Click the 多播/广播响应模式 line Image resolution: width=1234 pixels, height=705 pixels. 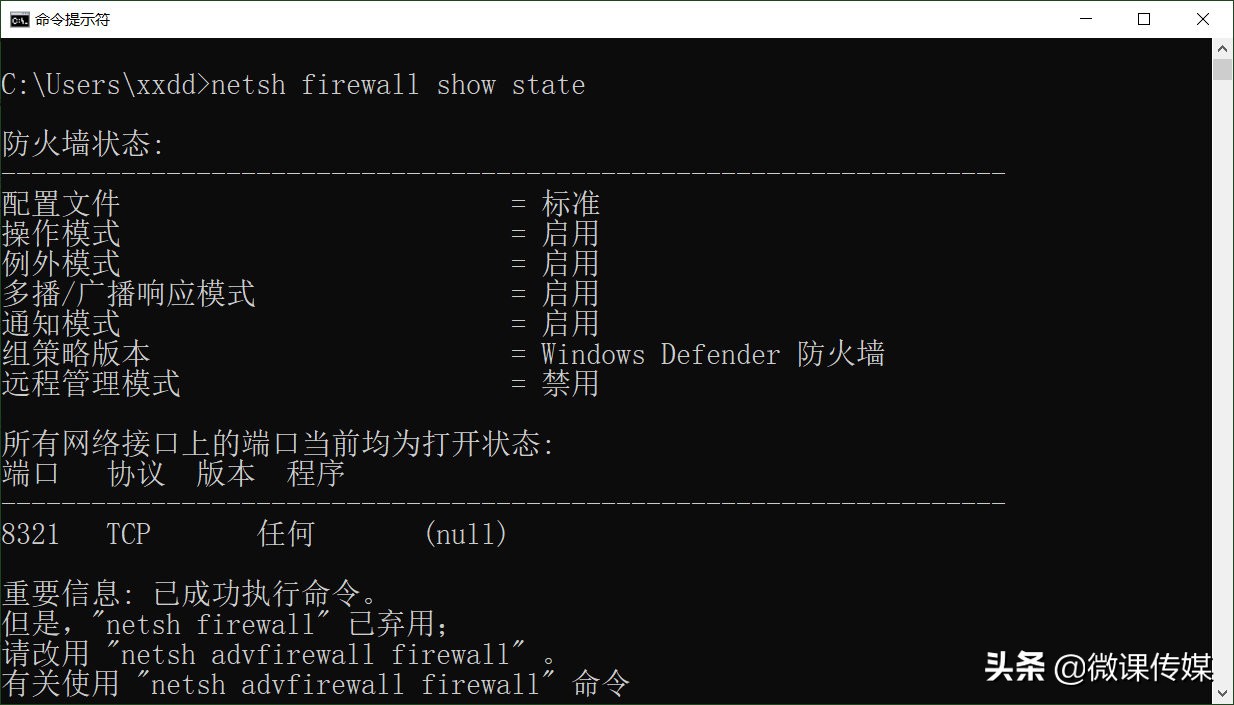point(300,295)
